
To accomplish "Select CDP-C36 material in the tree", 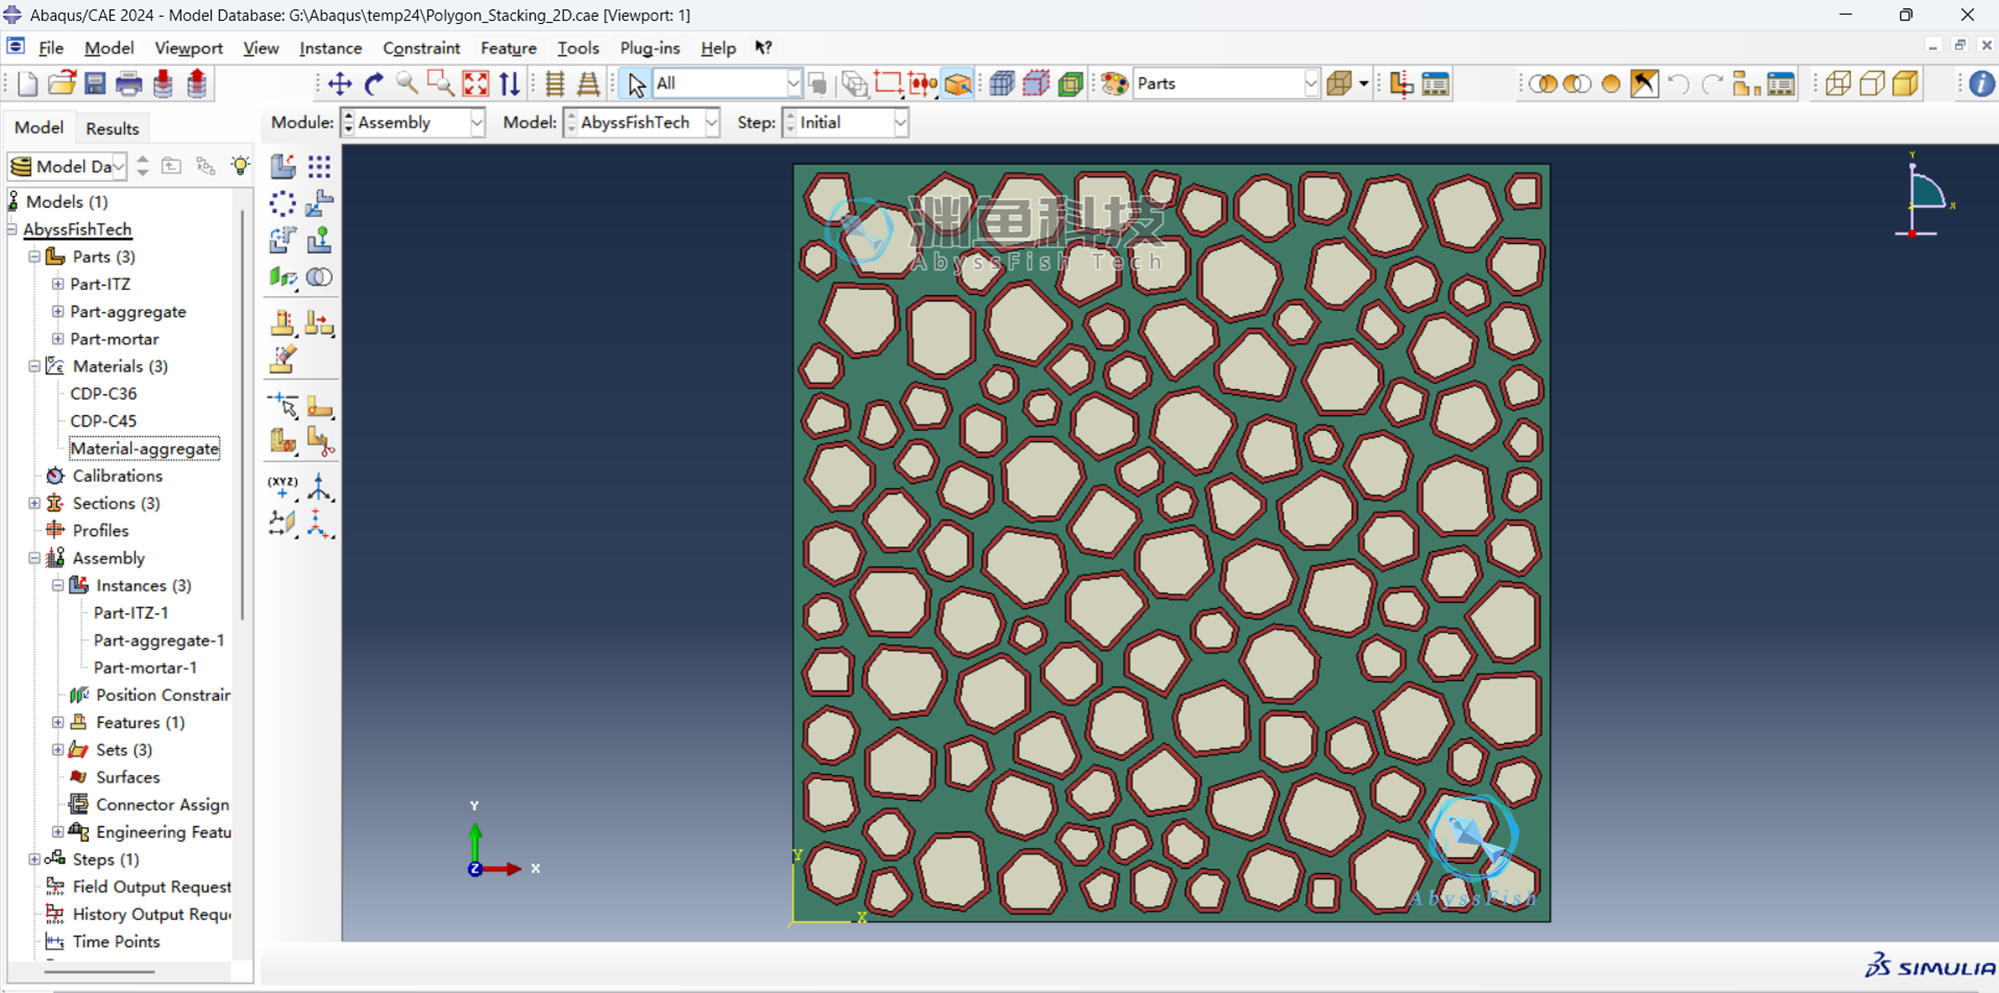I will pos(103,394).
